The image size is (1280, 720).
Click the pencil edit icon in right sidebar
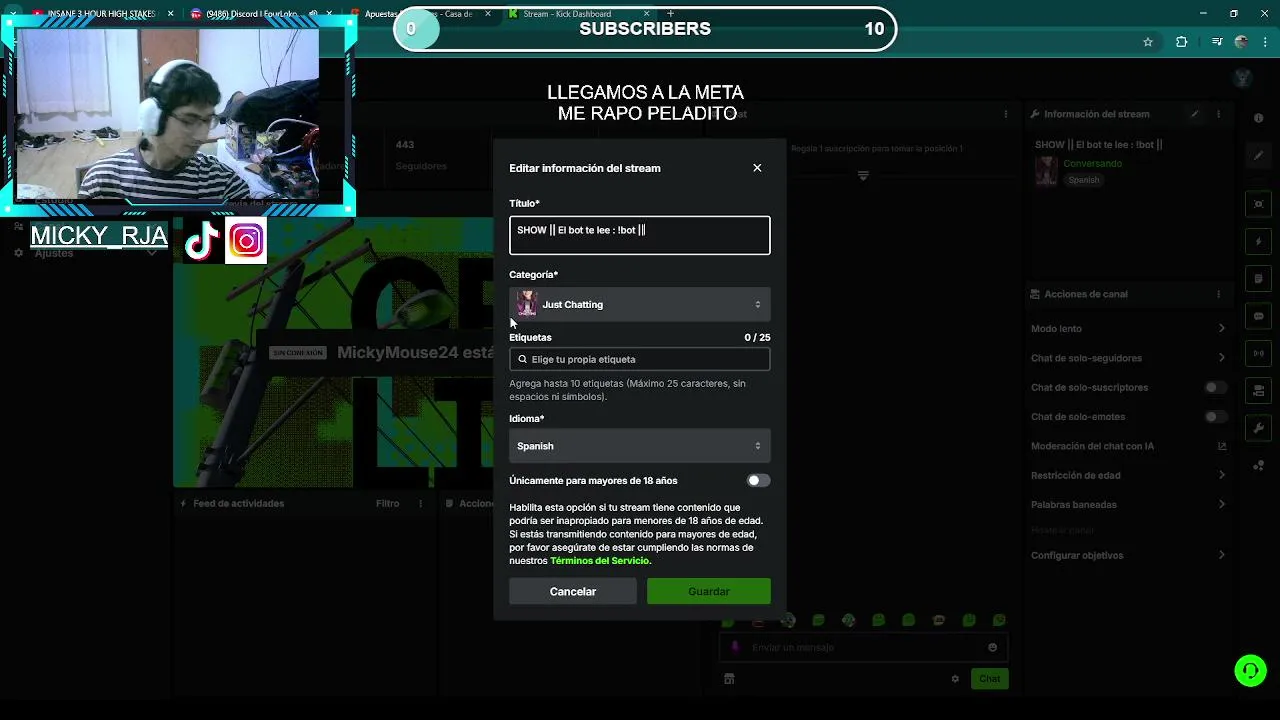tap(1258, 156)
